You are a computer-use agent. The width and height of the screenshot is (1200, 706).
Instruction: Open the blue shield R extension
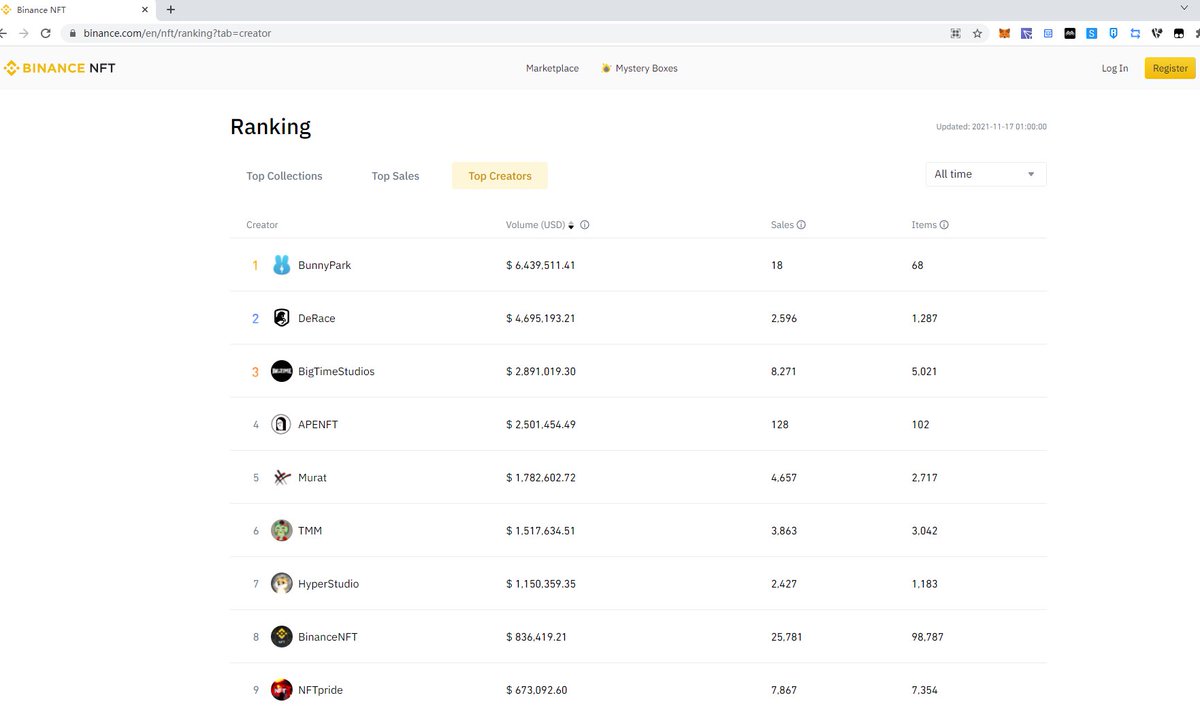[x=1113, y=33]
